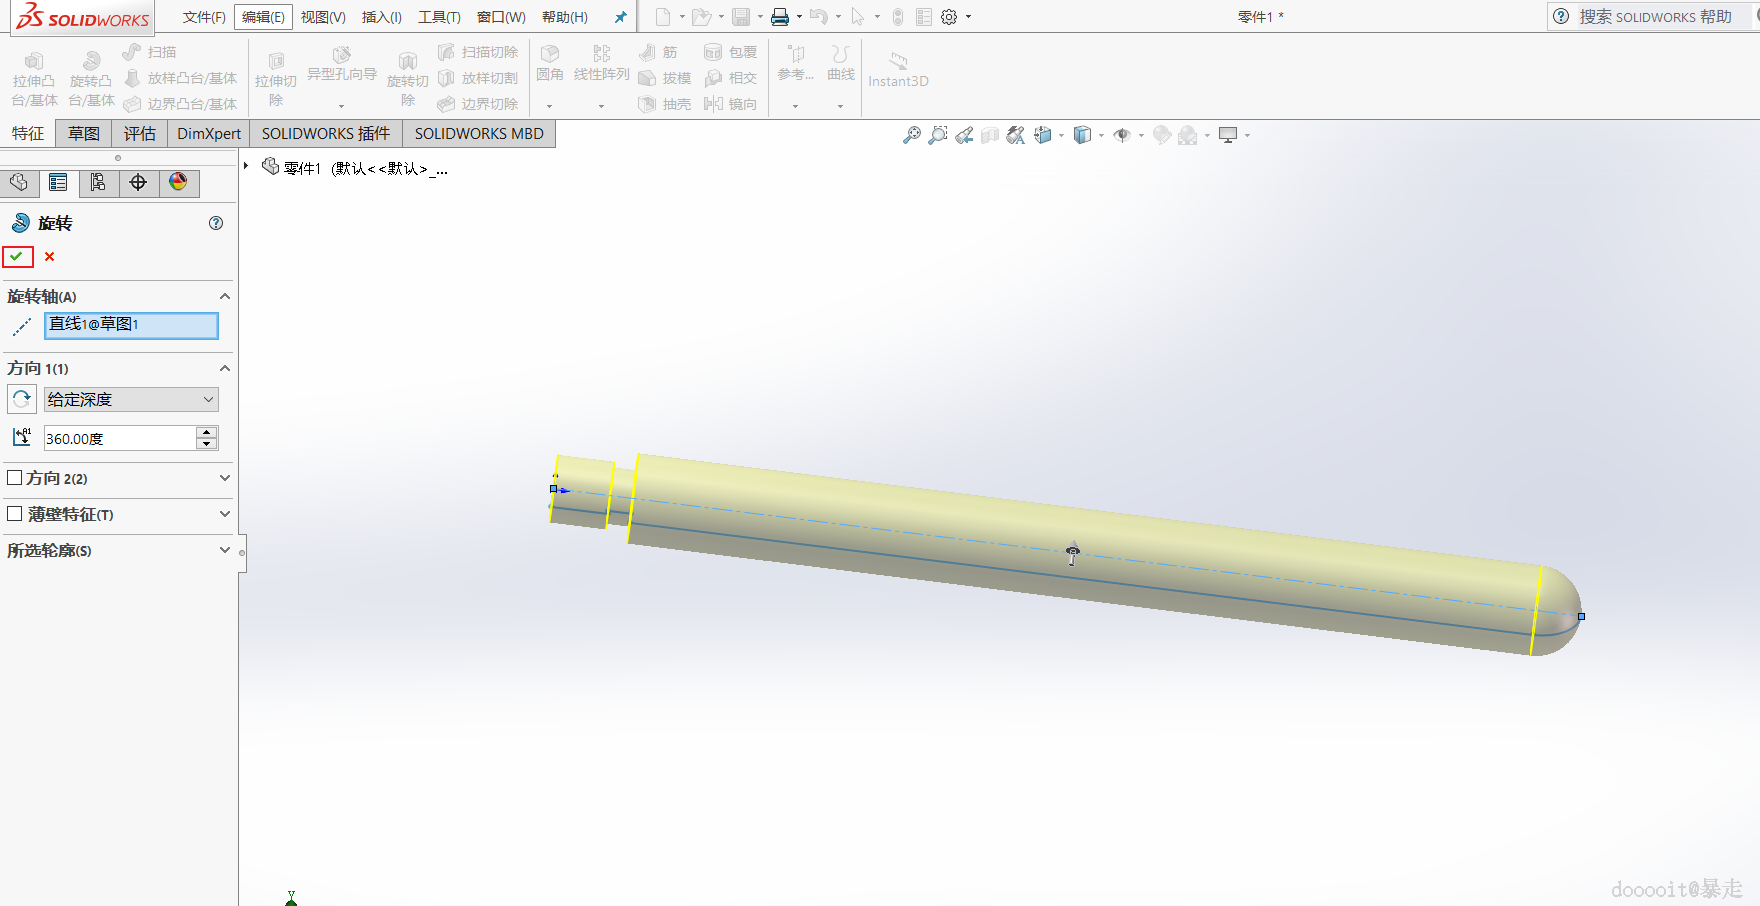The height and width of the screenshot is (906, 1760).
Task: Pin the menu bar with pushpin icon
Action: pos(620,17)
